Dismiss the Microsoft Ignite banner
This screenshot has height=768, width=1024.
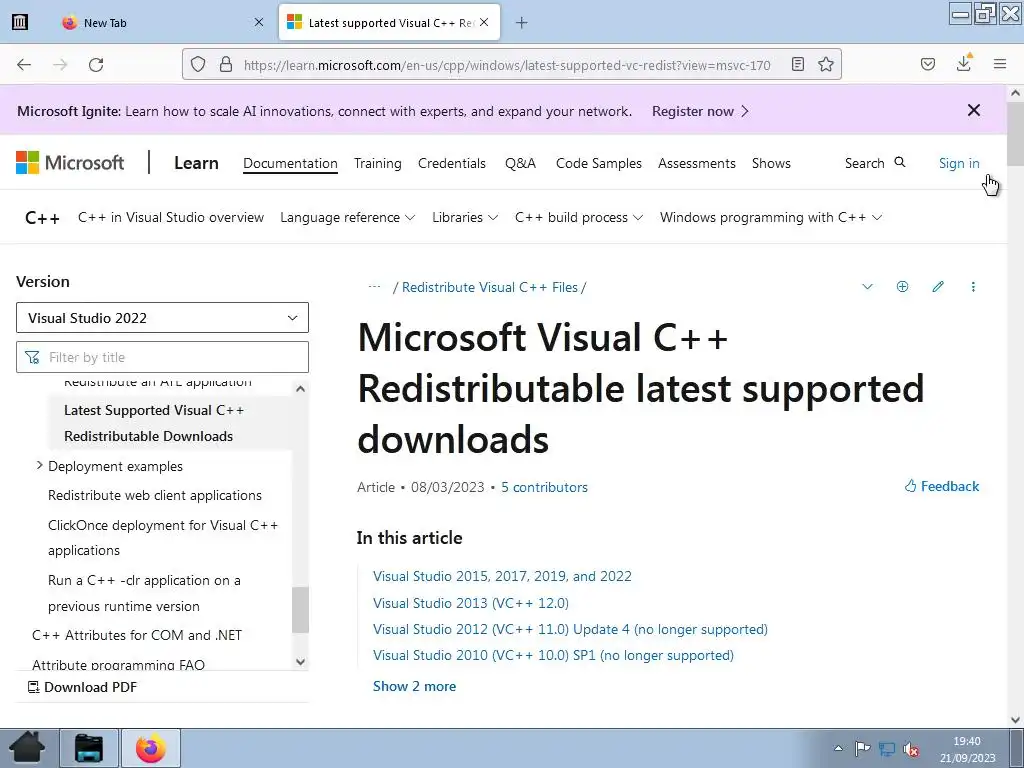point(974,110)
